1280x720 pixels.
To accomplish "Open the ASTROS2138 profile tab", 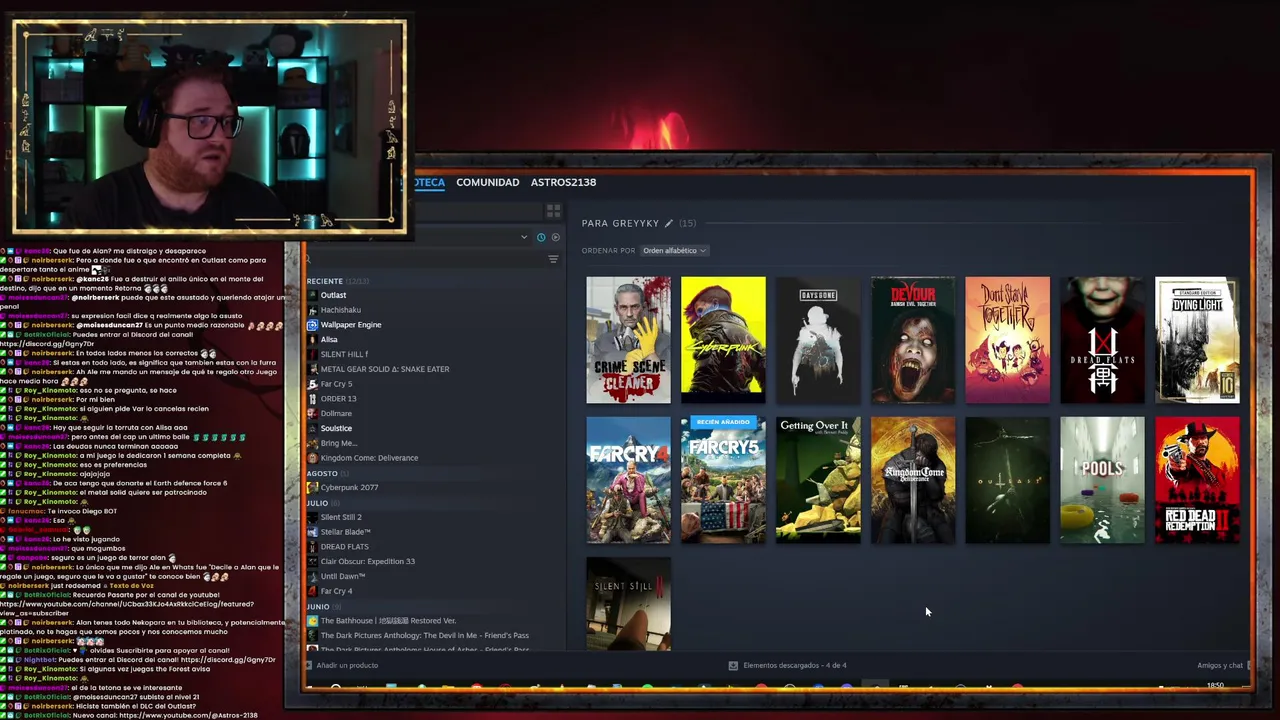I will point(563,182).
